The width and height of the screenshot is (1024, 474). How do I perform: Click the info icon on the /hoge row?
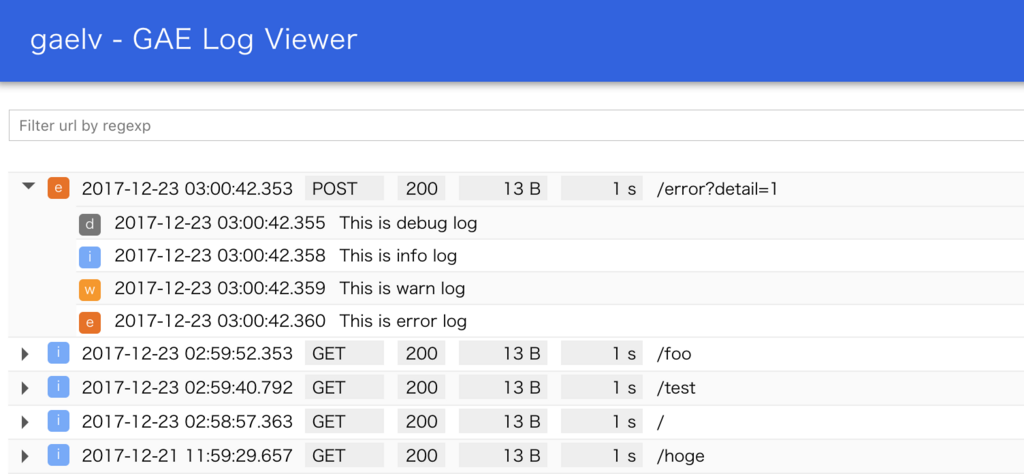(58, 456)
